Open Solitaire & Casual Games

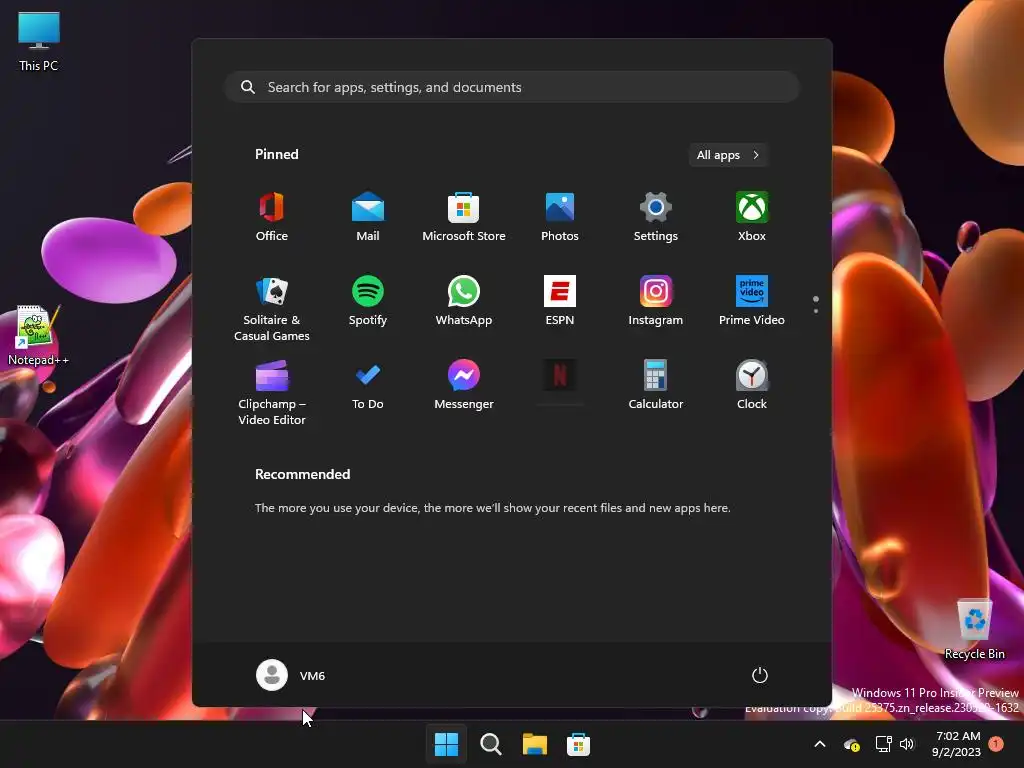point(272,308)
